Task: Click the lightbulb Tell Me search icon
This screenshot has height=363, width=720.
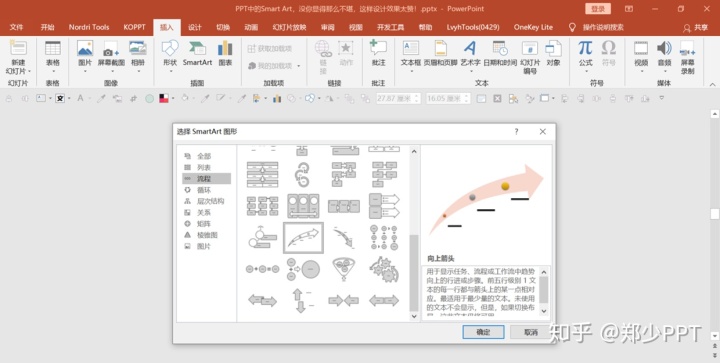Action: tap(572, 27)
